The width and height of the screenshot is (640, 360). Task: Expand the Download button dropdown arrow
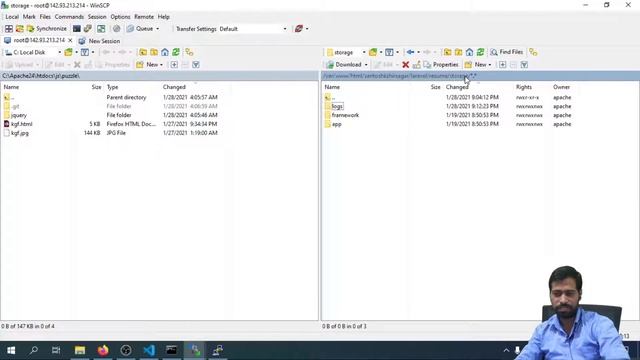click(x=366, y=64)
